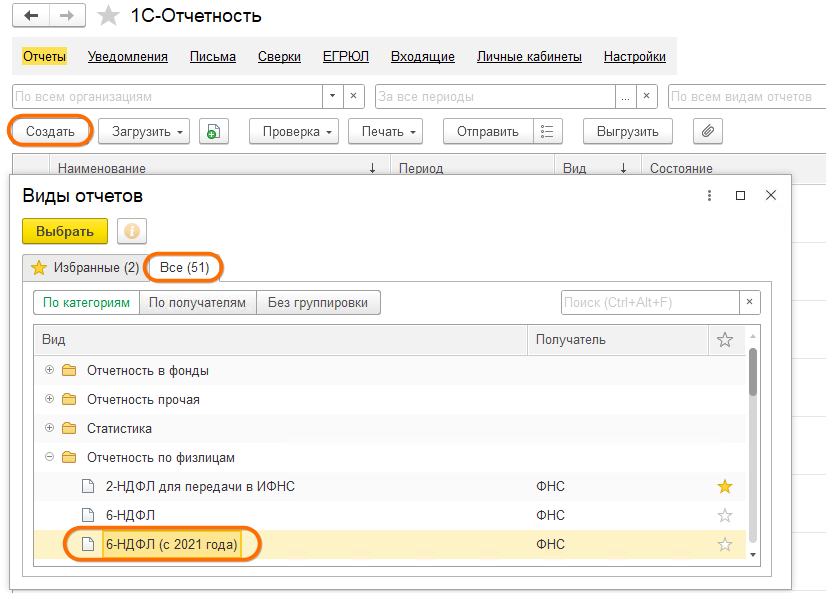Viewport: 826px width, 593px height.
Task: Unfavorite 2-НДФЛ для передачи в ИФНС star
Action: [725, 487]
